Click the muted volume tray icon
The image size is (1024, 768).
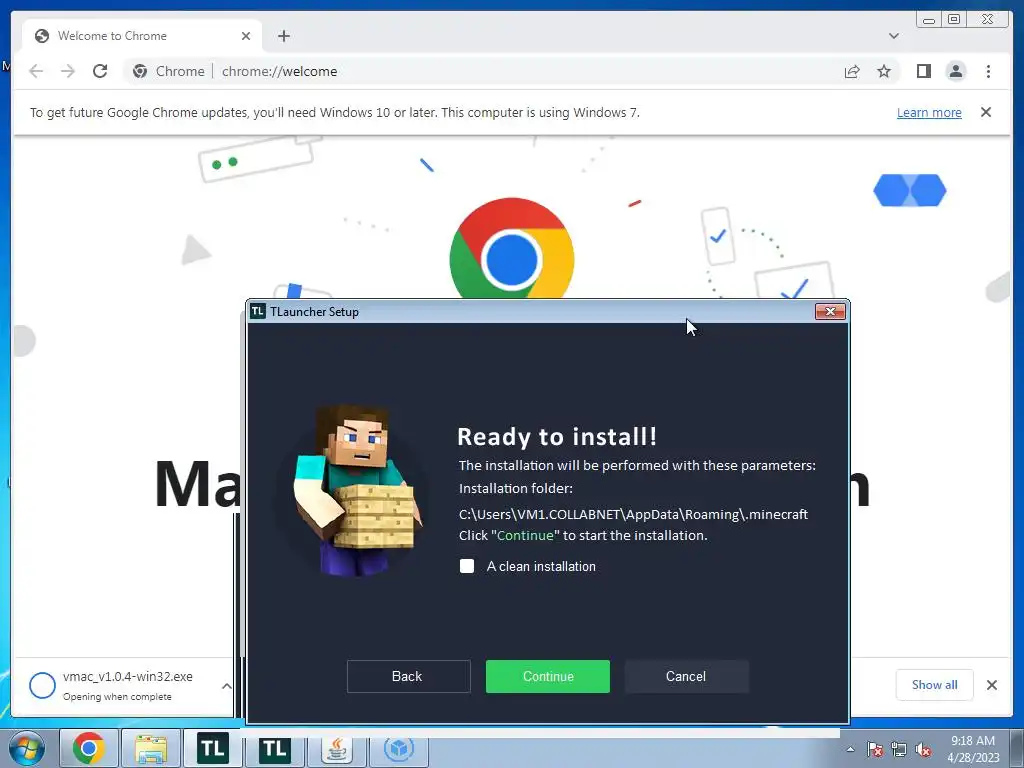tap(923, 749)
